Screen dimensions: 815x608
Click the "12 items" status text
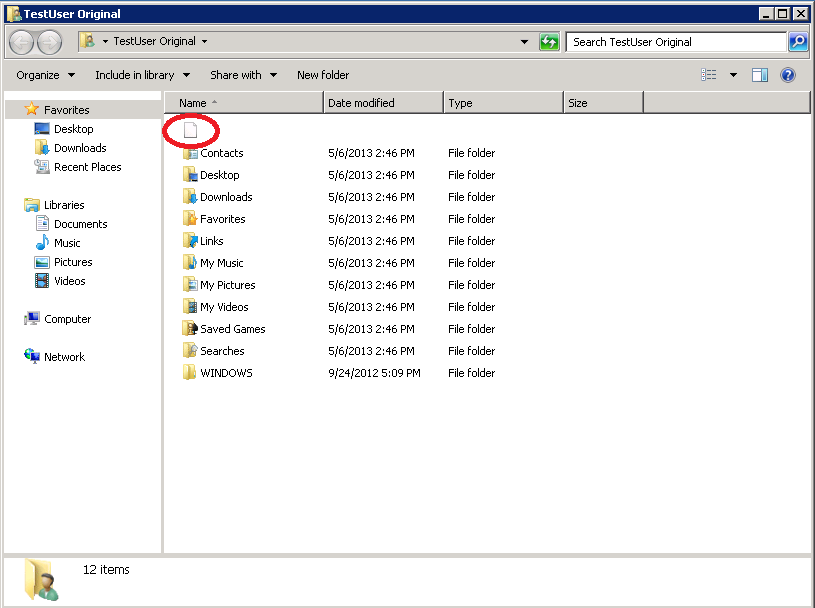pyautogui.click(x=106, y=570)
